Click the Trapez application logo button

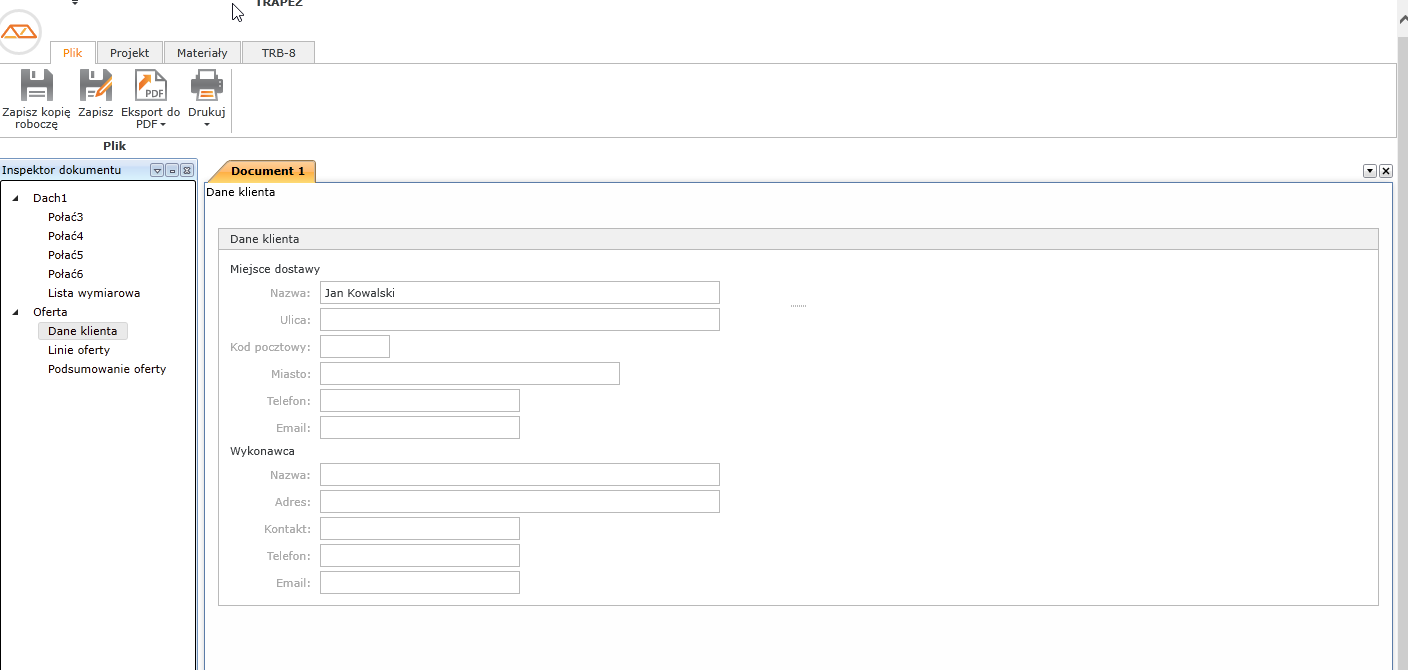(x=20, y=32)
